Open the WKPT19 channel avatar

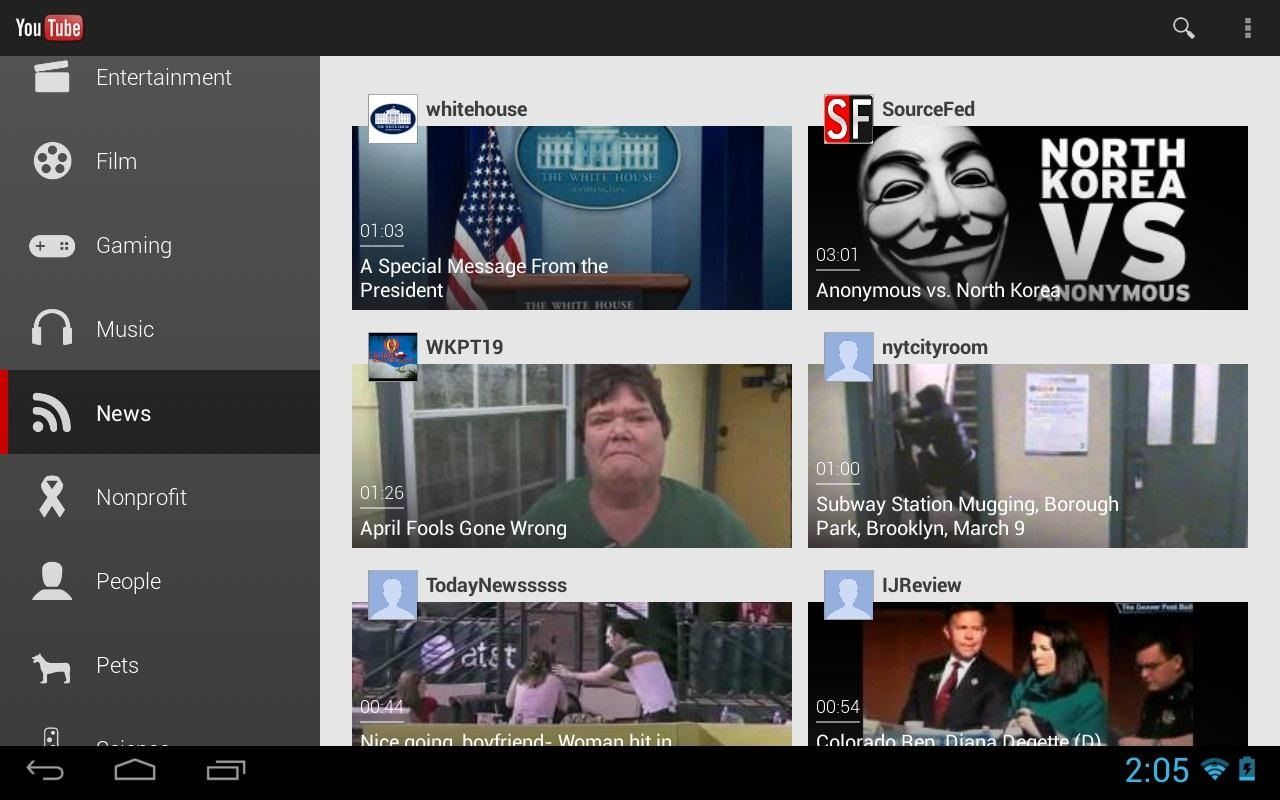coord(393,357)
